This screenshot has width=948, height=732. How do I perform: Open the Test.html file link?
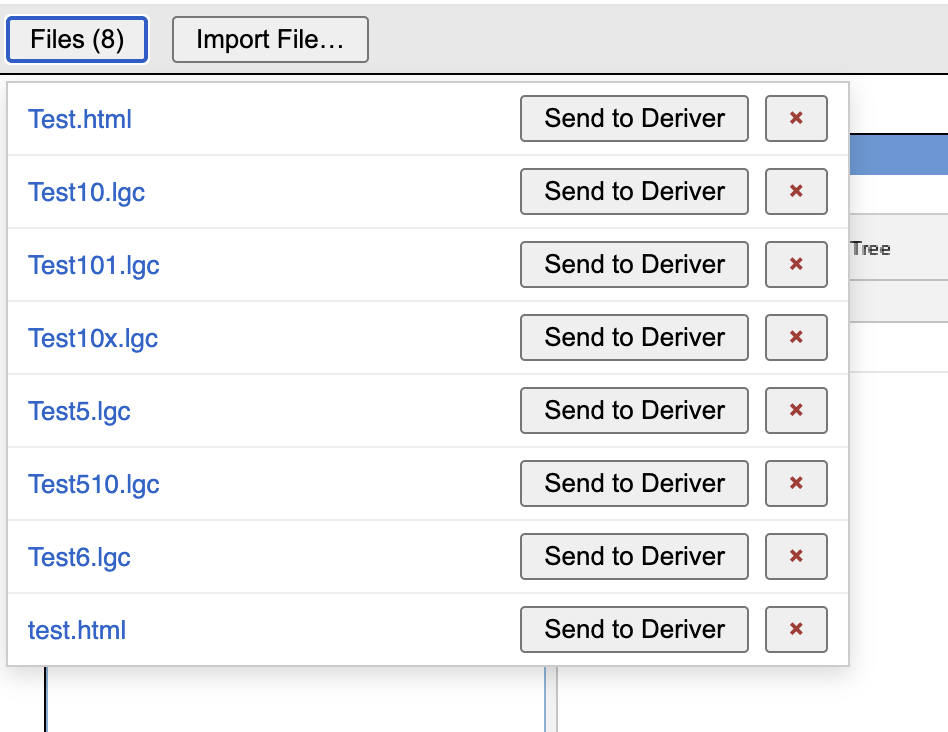pyautogui.click(x=80, y=119)
